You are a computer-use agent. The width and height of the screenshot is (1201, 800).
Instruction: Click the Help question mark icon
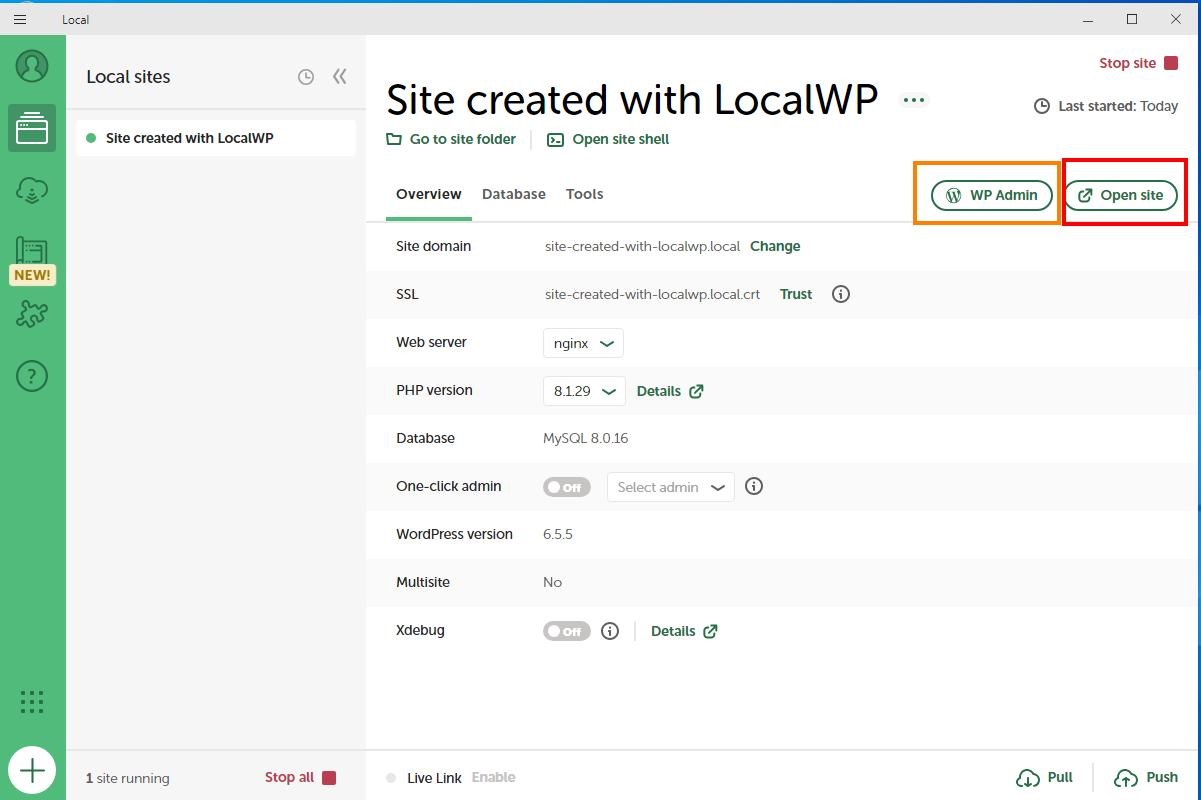[32, 376]
